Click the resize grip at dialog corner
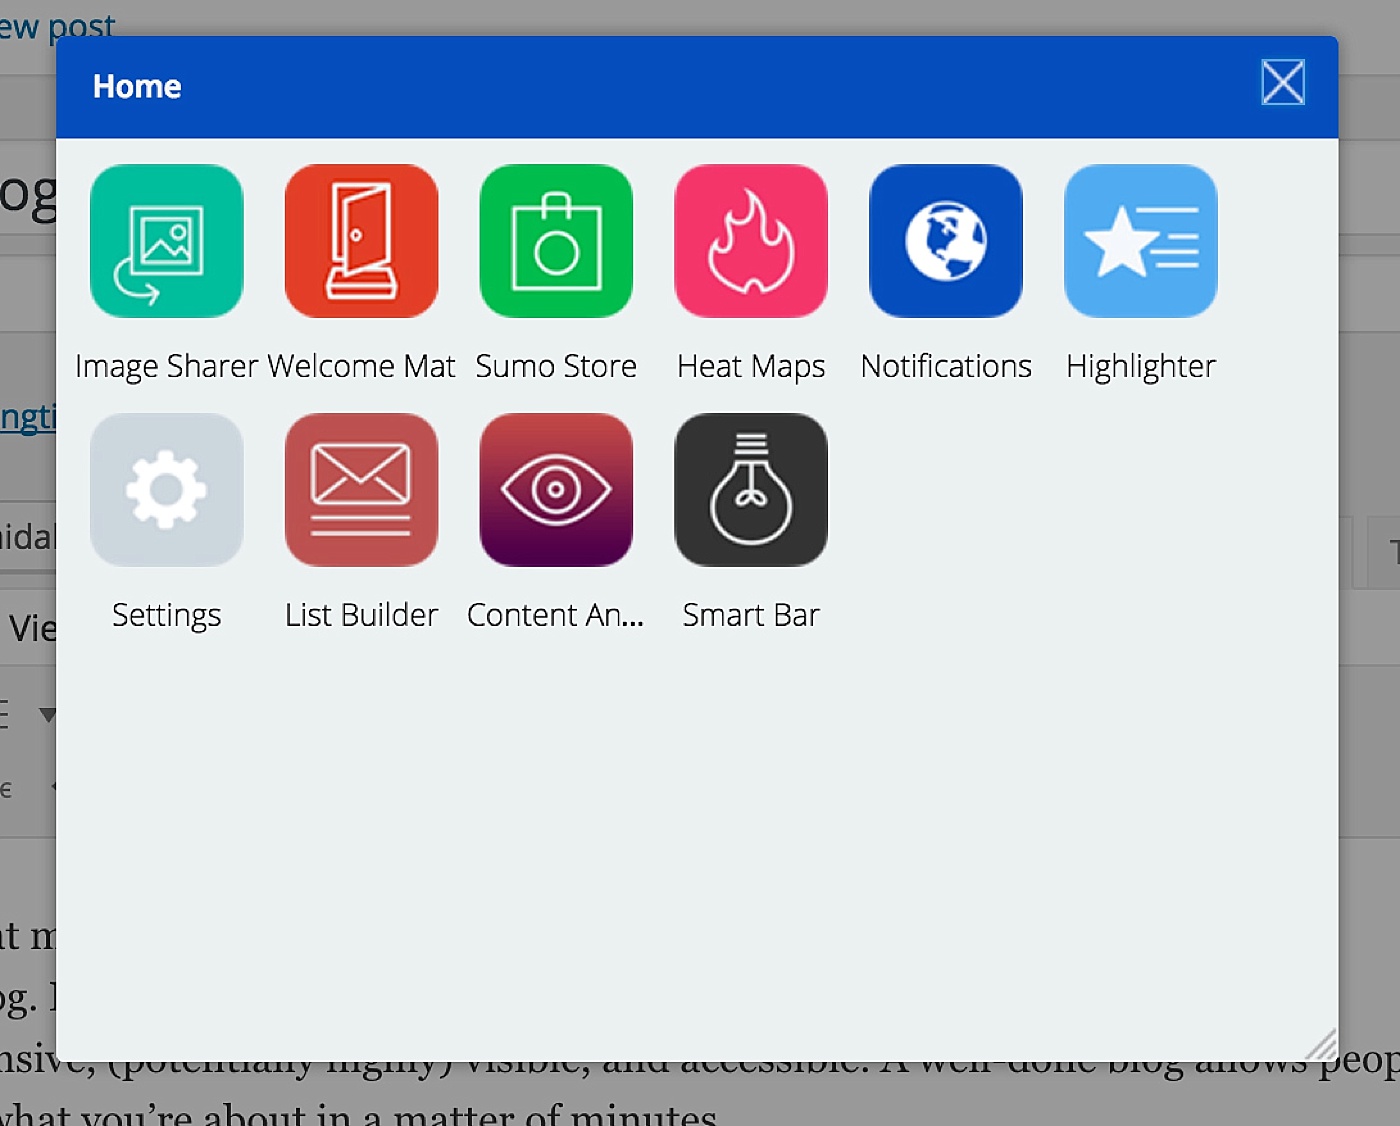This screenshot has height=1126, width=1400. click(1321, 1044)
